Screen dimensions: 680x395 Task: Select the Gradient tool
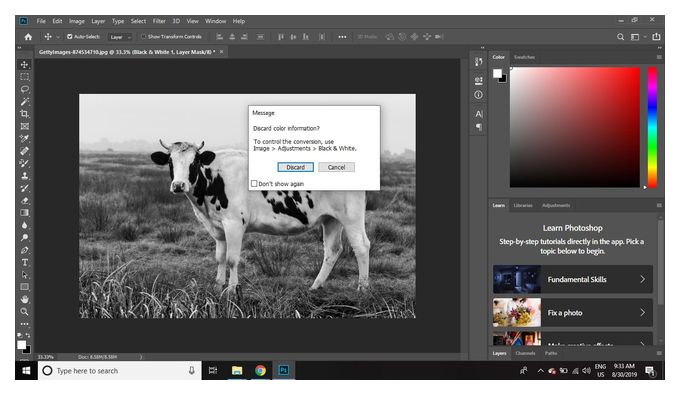(25, 213)
